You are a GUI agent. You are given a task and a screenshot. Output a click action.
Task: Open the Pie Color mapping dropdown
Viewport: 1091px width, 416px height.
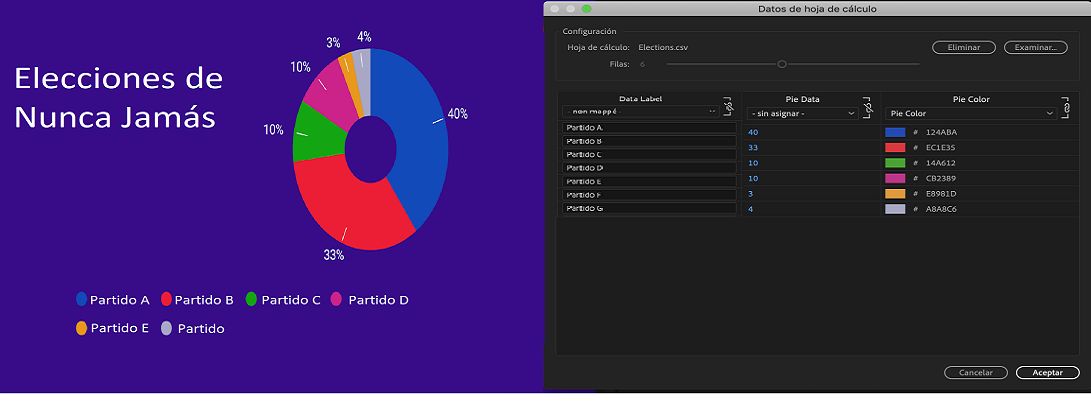click(971, 113)
